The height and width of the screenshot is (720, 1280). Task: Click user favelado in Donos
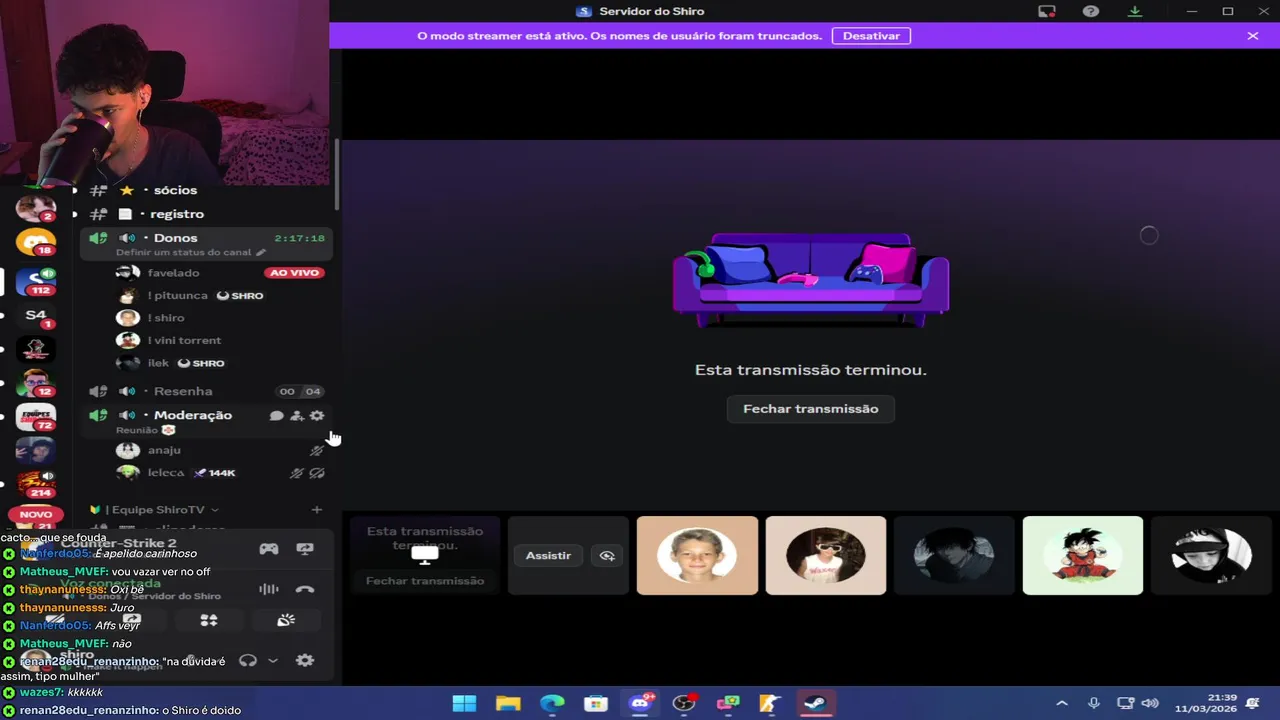(x=173, y=273)
